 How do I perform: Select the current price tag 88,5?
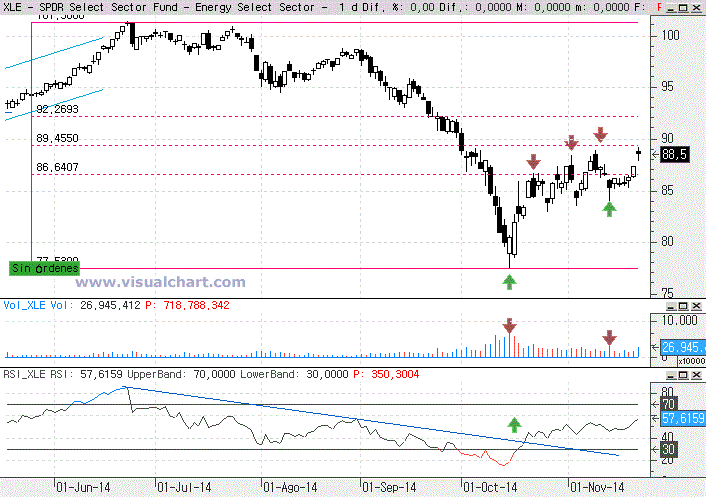(x=674, y=155)
